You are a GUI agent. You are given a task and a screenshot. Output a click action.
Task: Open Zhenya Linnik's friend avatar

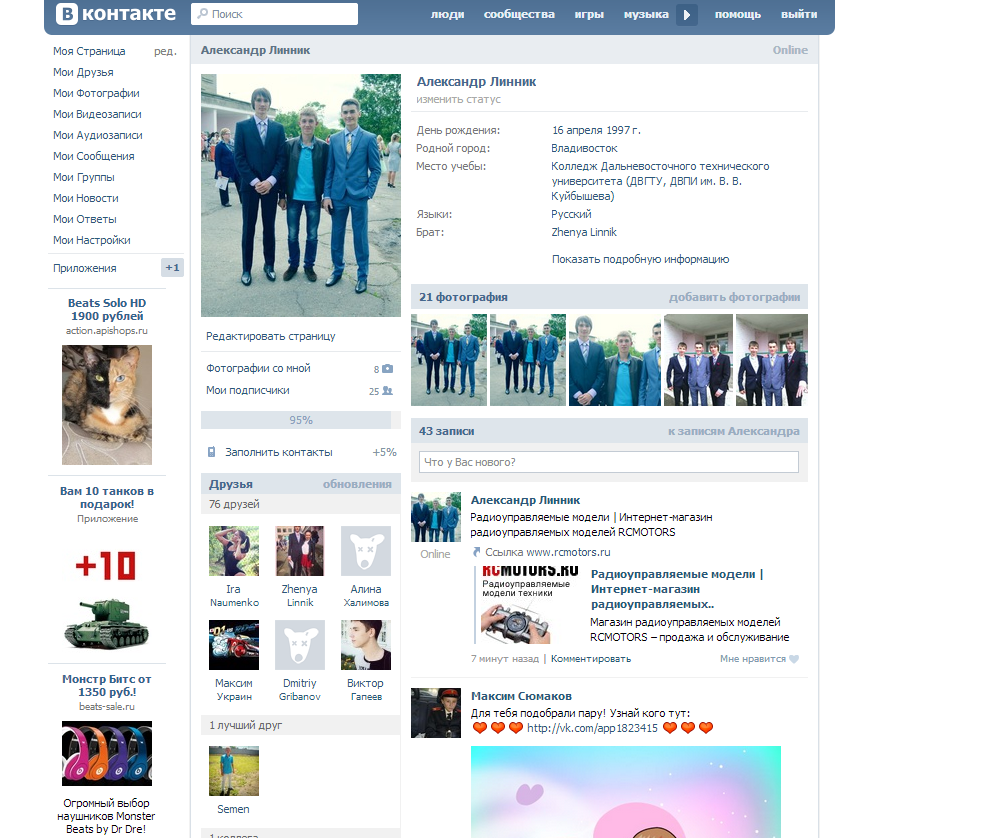[300, 551]
